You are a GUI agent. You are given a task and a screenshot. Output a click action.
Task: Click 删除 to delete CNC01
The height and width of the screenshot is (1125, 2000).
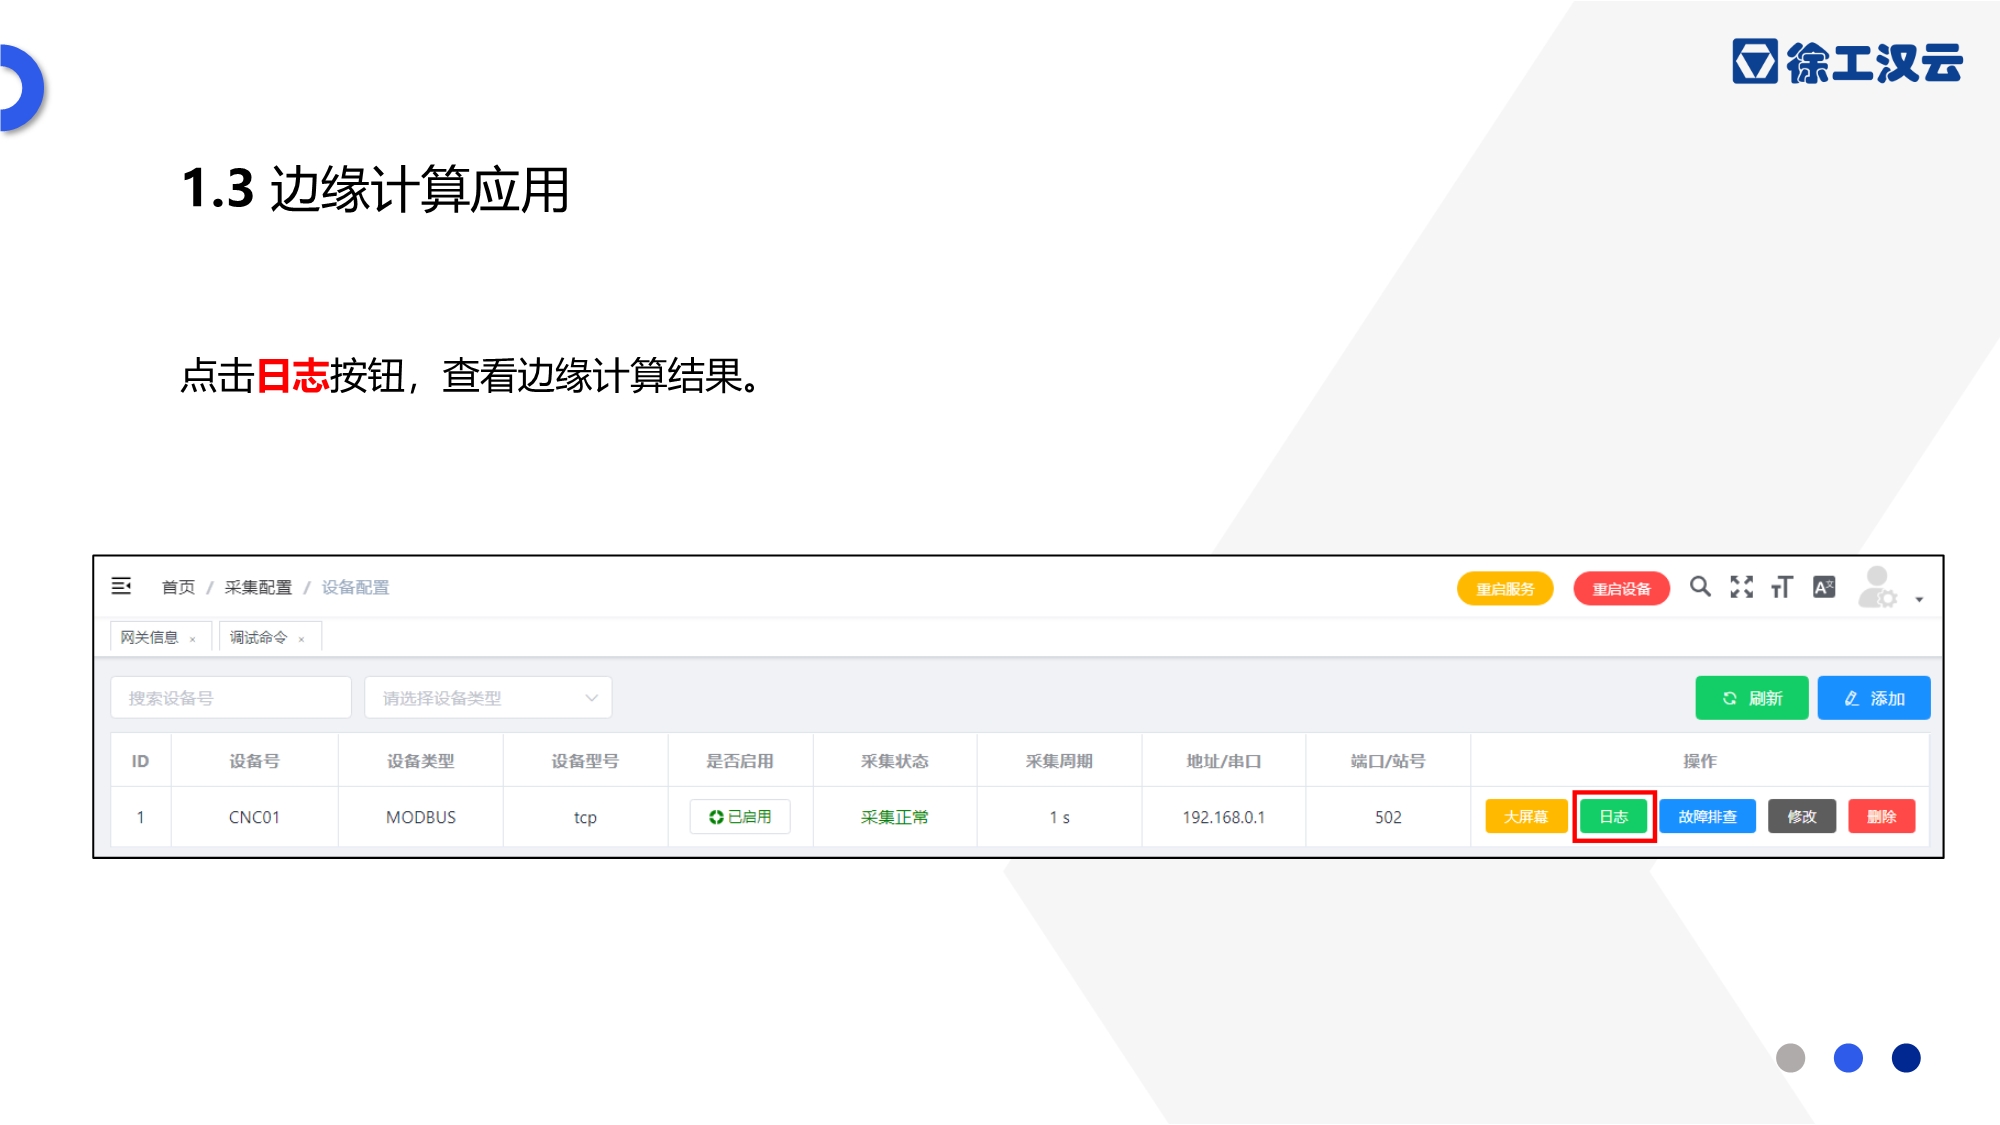pos(1882,817)
